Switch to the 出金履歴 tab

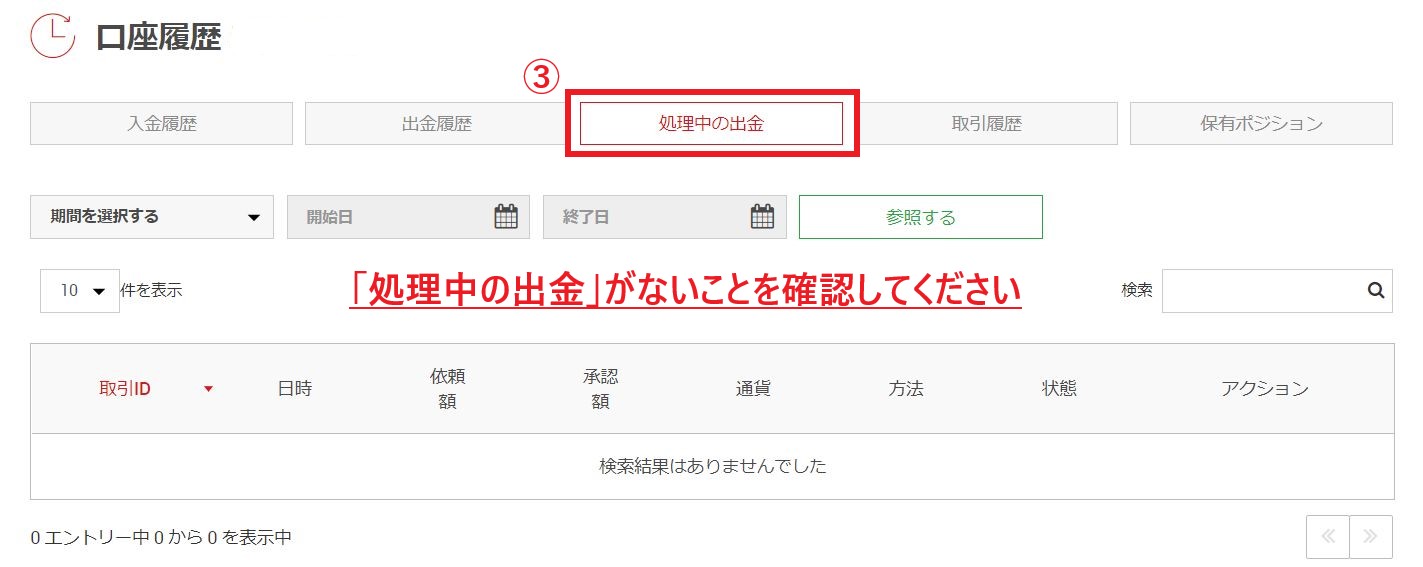tap(436, 124)
